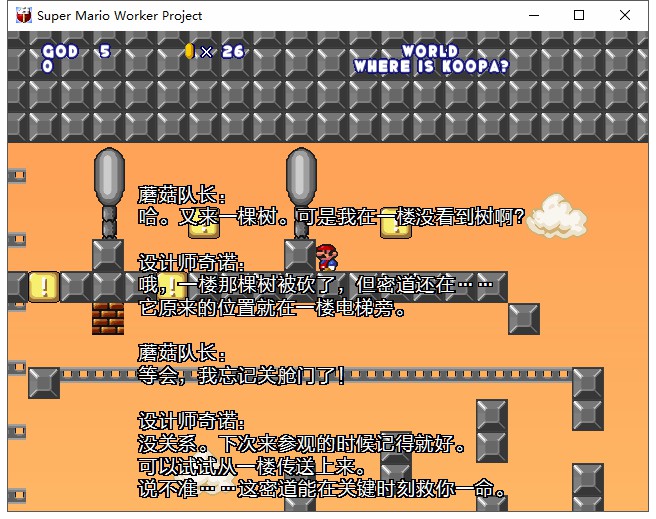The width and height of the screenshot is (656, 519).
Task: Click the line '没关系。下次来参观的时候记得就好。'
Action: tap(301, 444)
